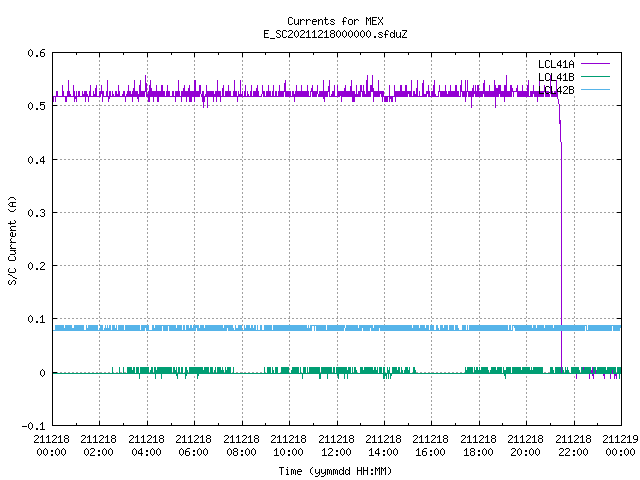The width and height of the screenshot is (640, 480).
Task: Click the y-axis label 'S/C Current (A)'
Action: coord(12,241)
